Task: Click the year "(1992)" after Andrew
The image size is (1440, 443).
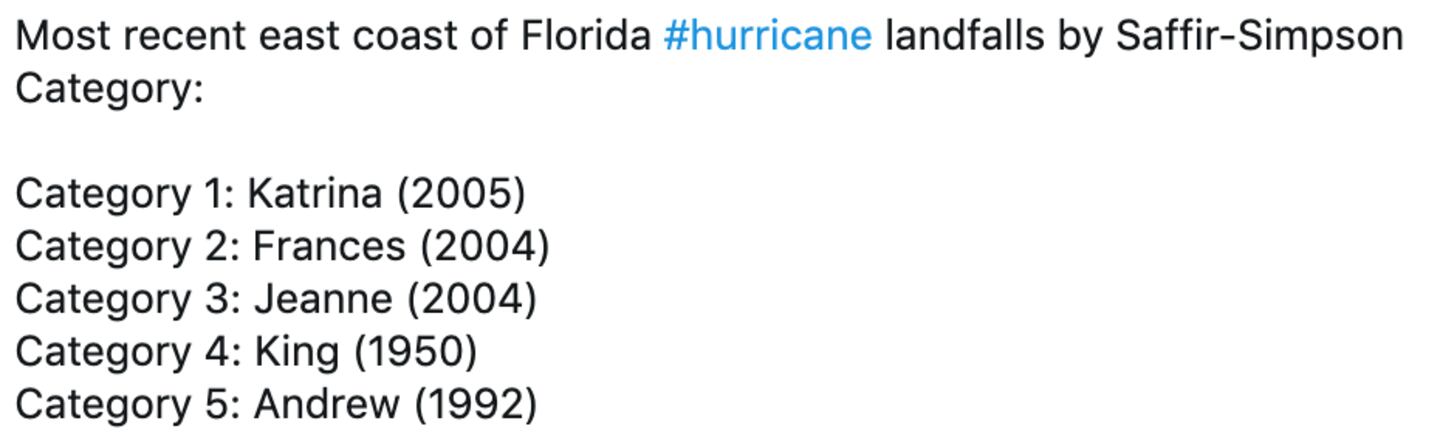Action: point(476,405)
